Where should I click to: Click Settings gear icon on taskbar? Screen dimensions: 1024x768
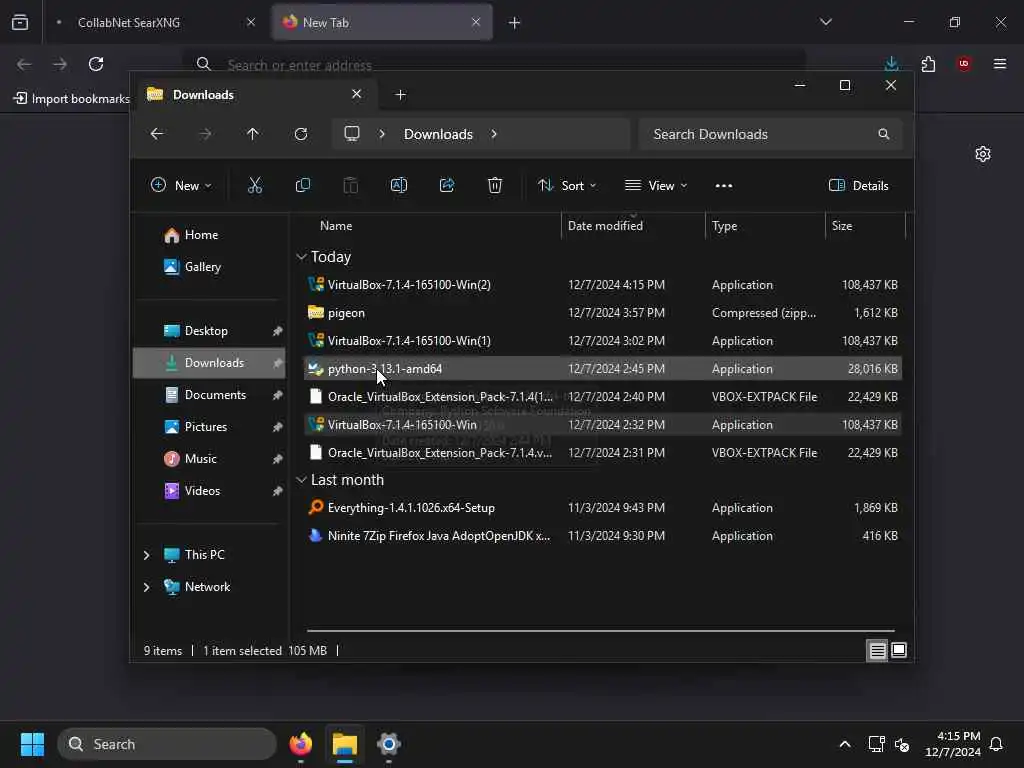[389, 744]
